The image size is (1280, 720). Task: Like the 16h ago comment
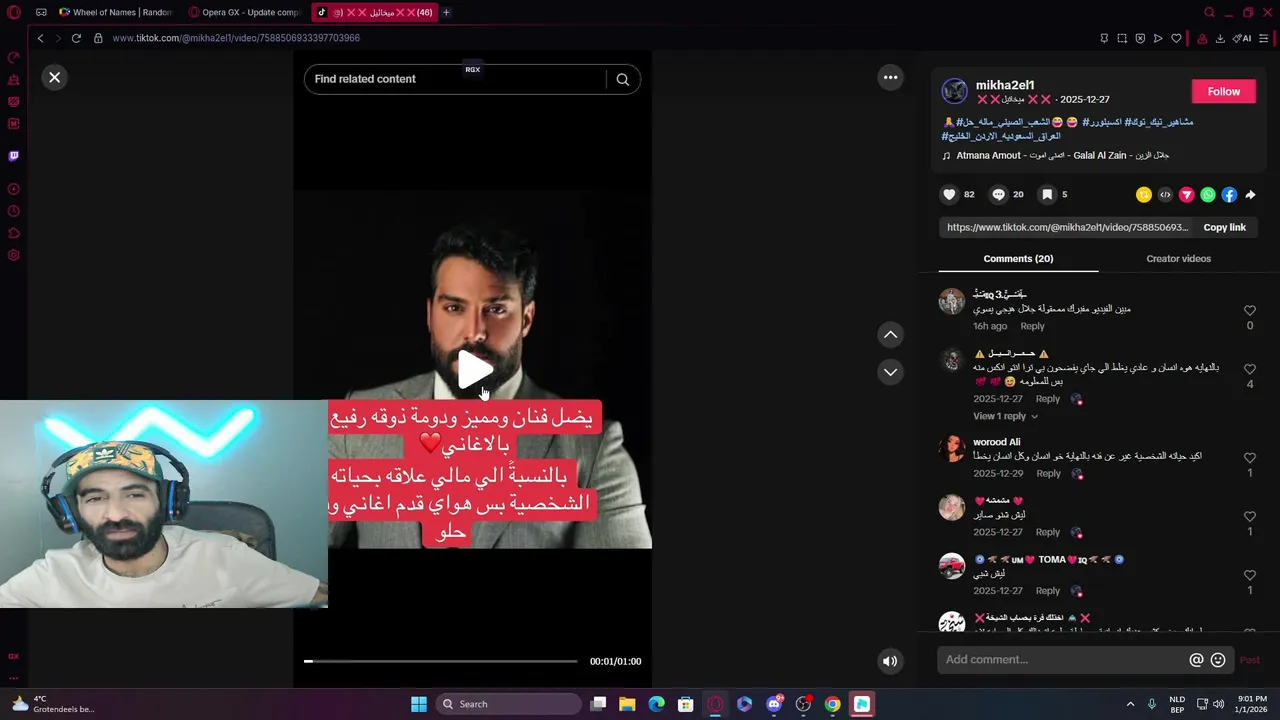tap(1249, 311)
